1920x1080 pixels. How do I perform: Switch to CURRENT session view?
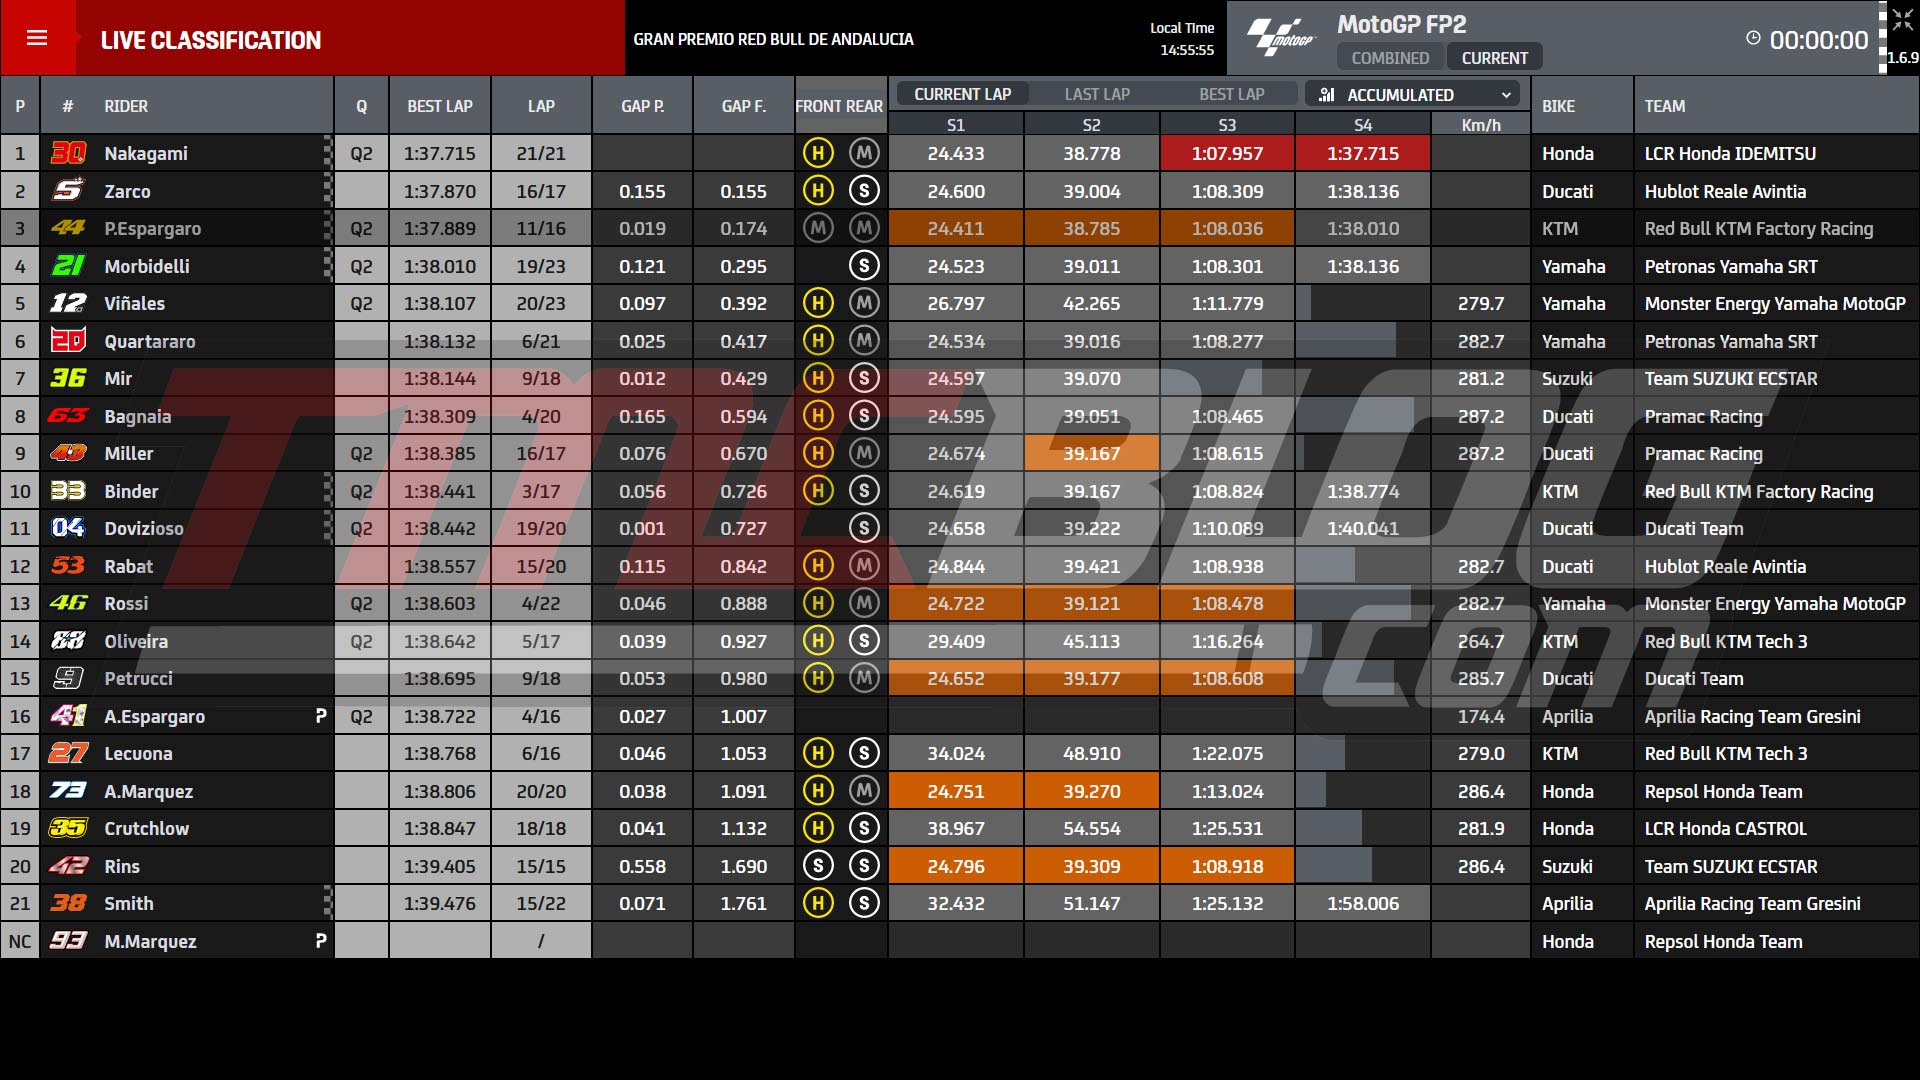point(1494,58)
